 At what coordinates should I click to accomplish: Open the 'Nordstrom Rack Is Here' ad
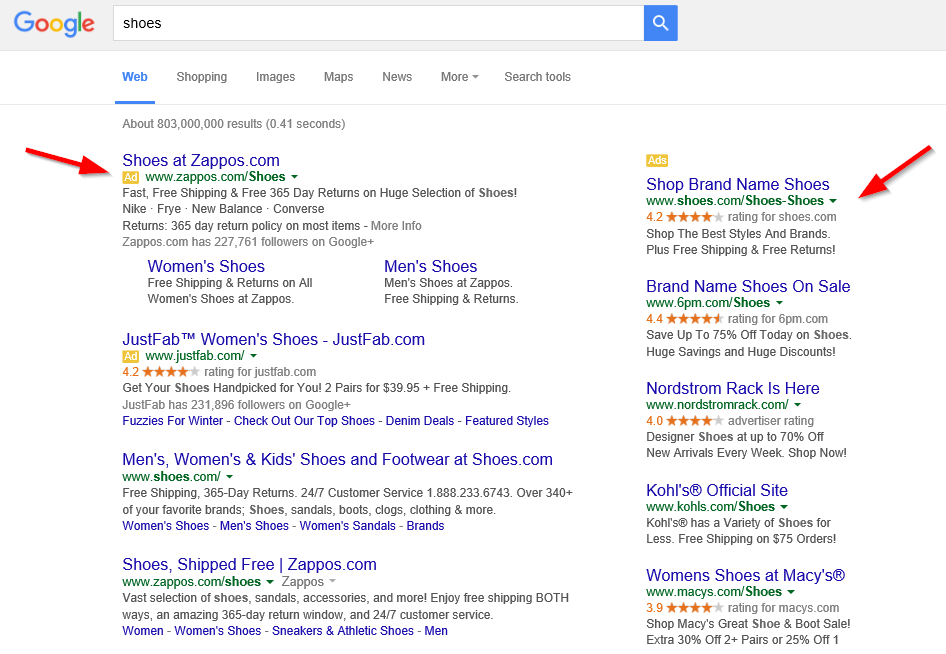pos(733,388)
